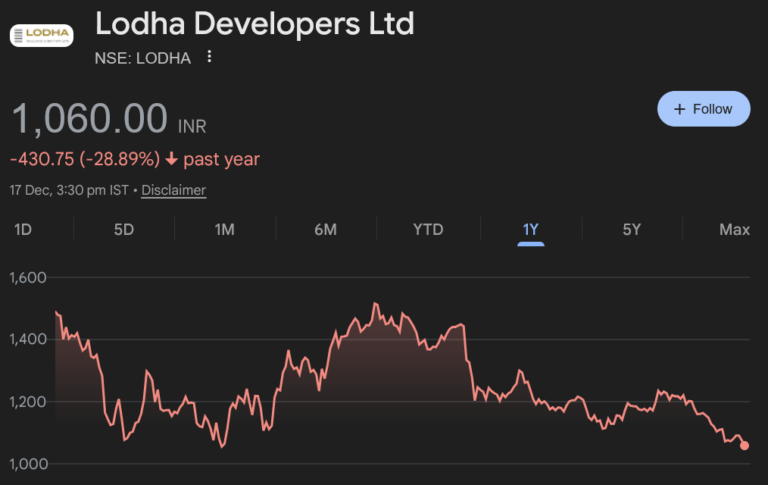The height and width of the screenshot is (485, 768).
Task: Click the 1,600 y-axis label
Action: [27, 277]
